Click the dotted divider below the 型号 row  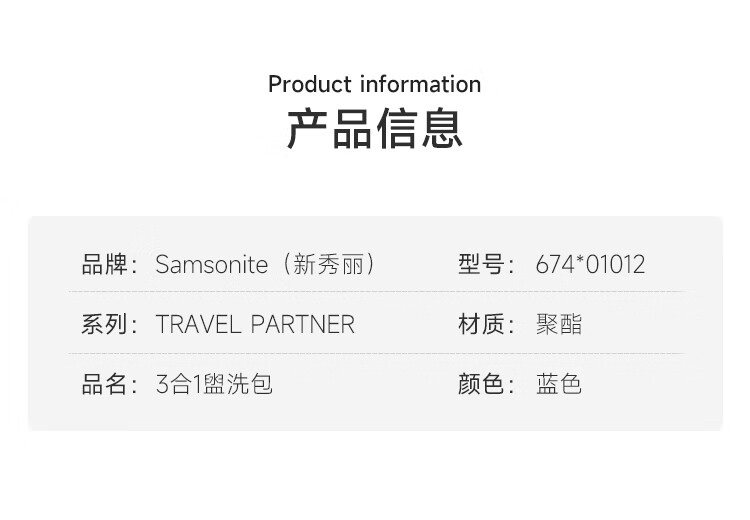point(570,292)
